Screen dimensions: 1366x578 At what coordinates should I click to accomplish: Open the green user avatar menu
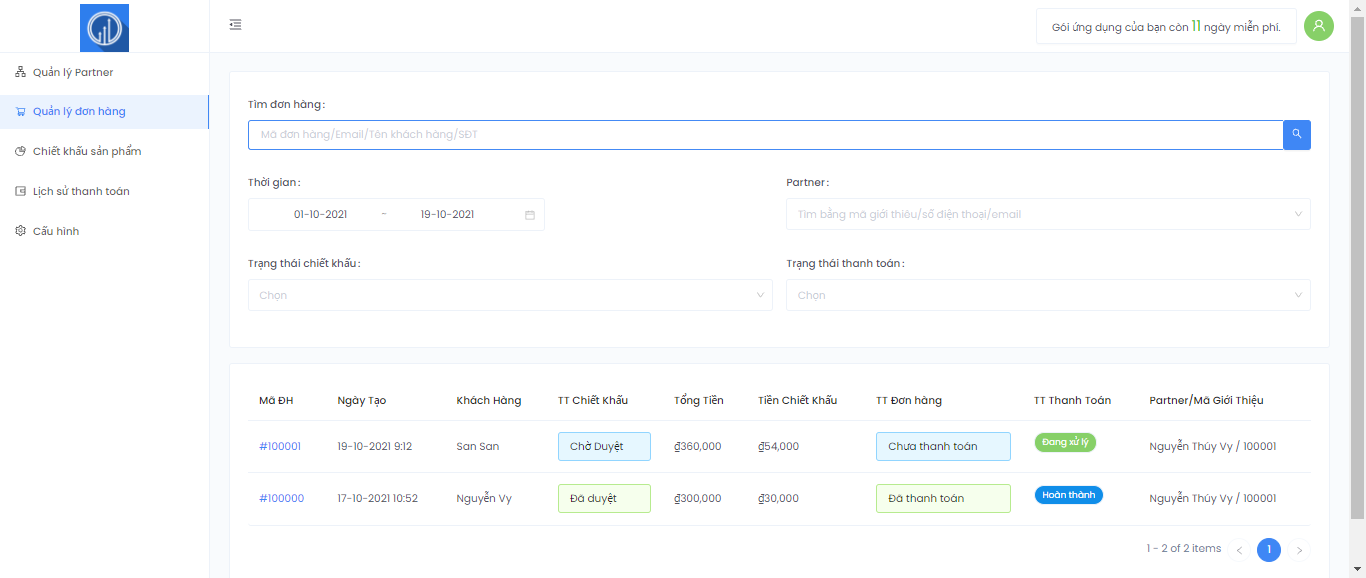tap(1318, 26)
